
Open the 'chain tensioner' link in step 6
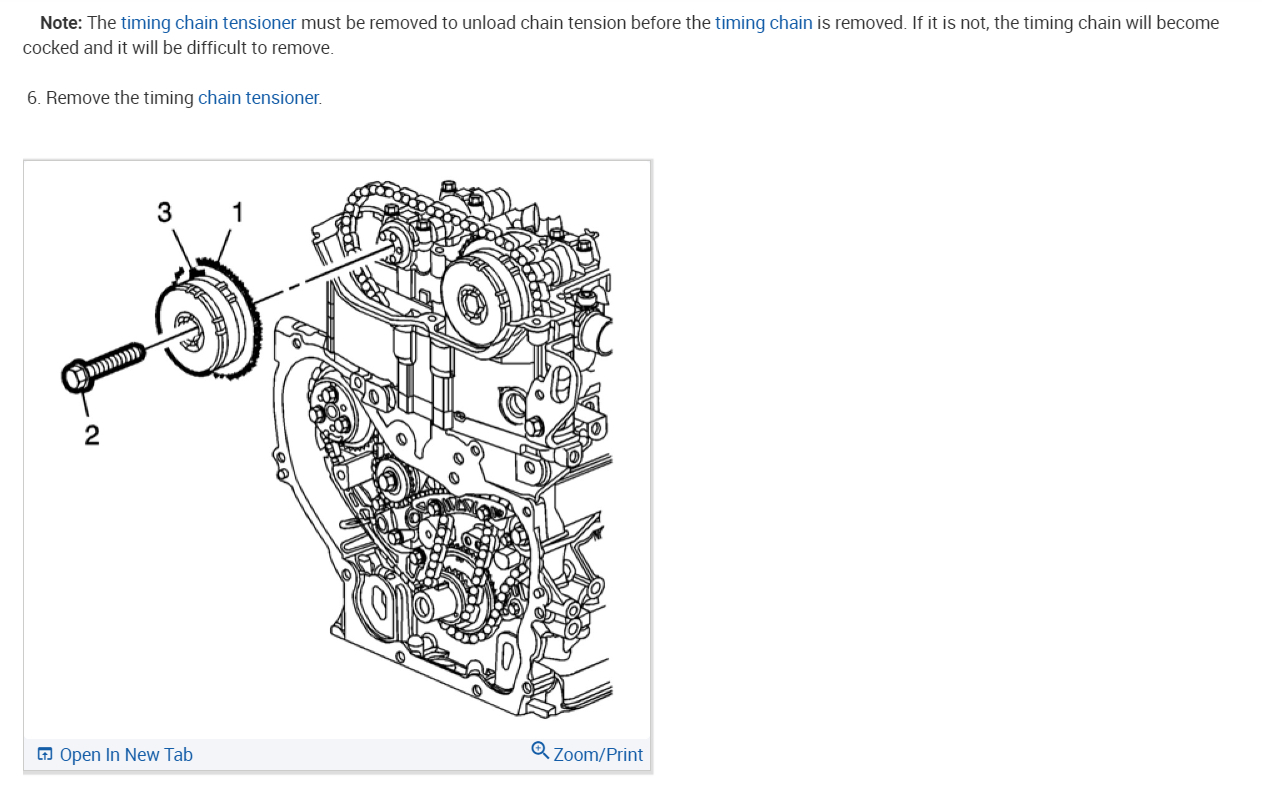pos(258,98)
